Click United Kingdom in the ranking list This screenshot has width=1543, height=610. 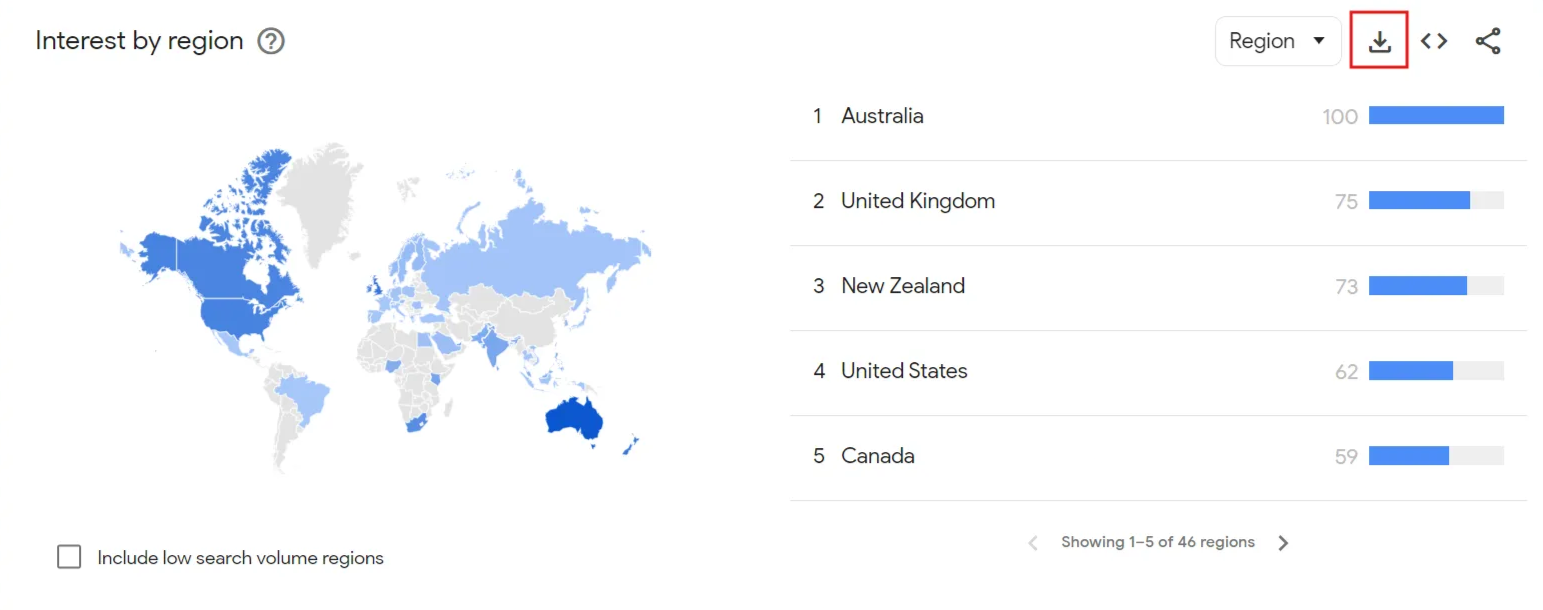[x=917, y=200]
